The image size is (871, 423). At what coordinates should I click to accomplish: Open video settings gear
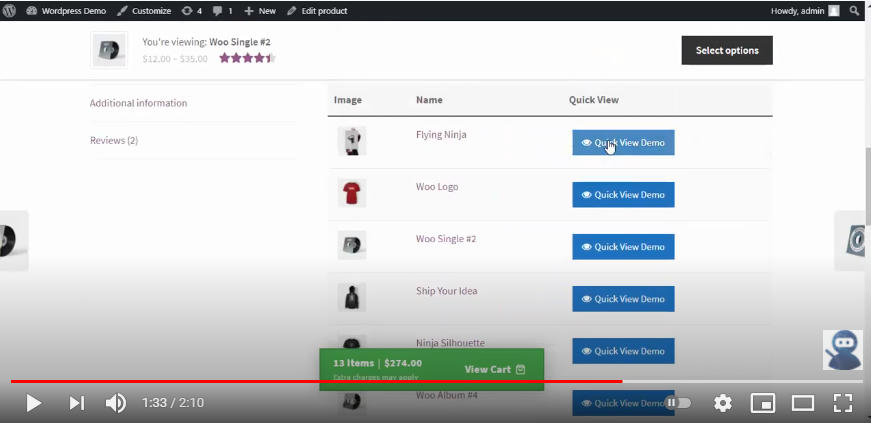723,403
